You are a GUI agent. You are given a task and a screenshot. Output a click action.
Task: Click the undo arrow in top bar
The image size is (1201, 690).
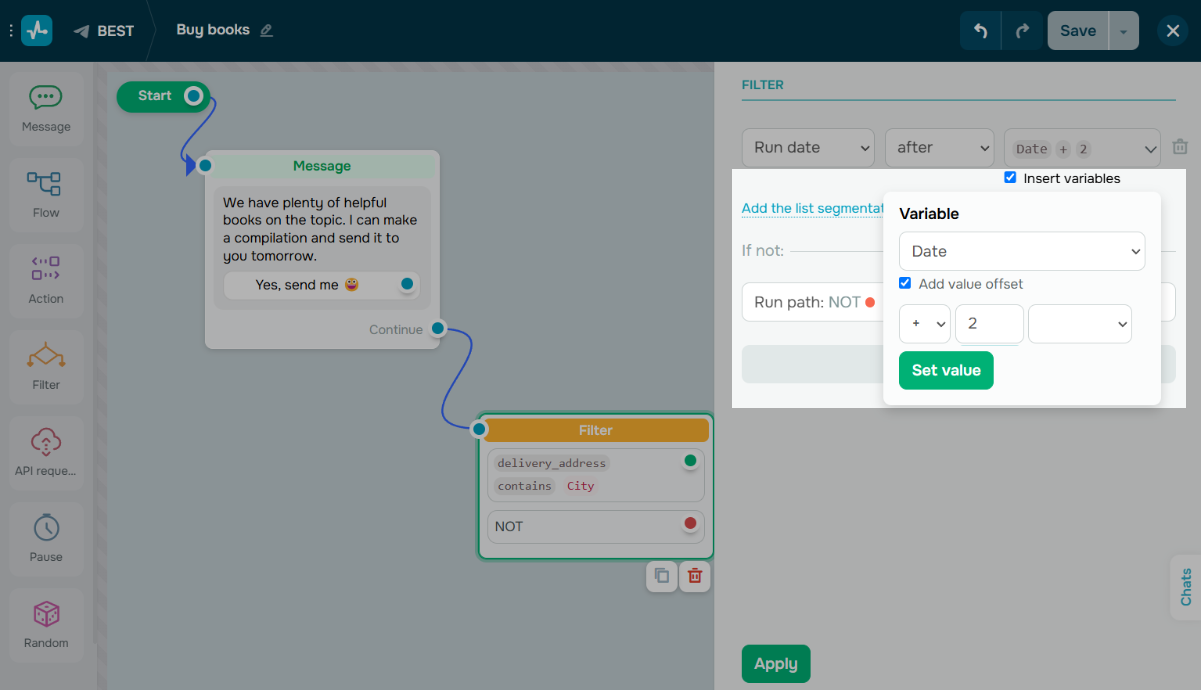[x=980, y=31]
